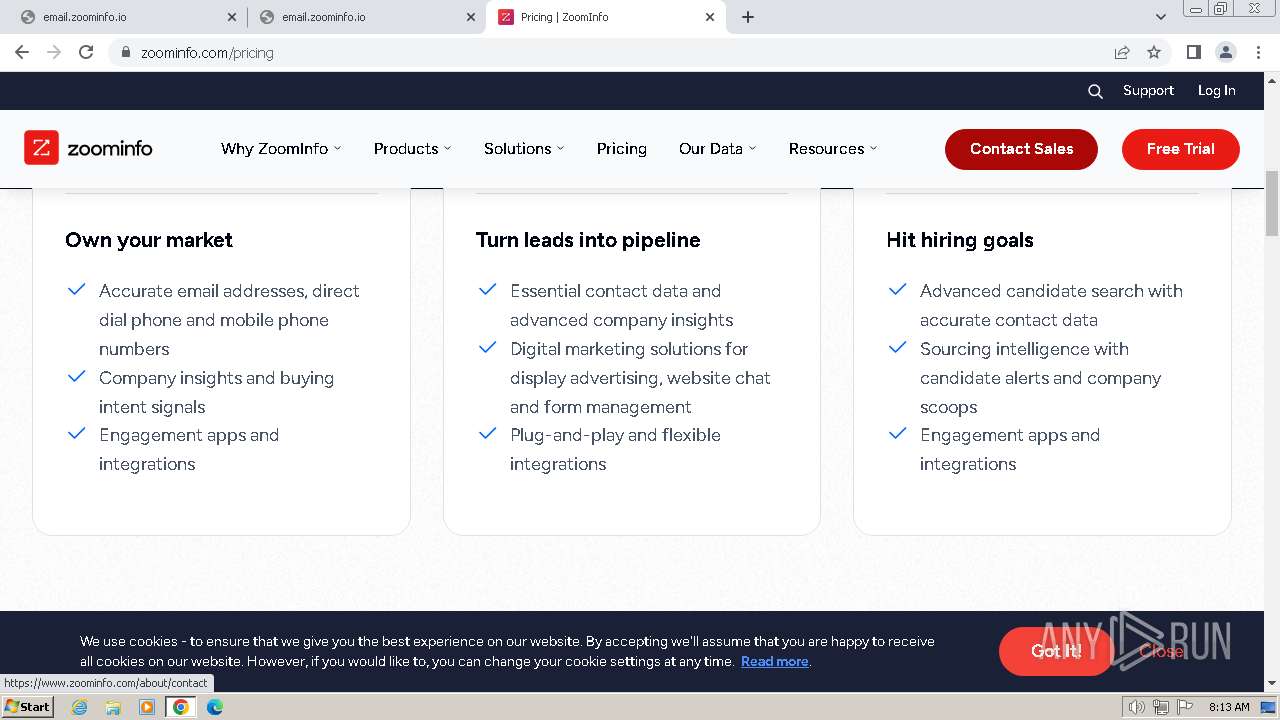
Task: Expand the Why ZoomInfo menu
Action: tap(281, 148)
